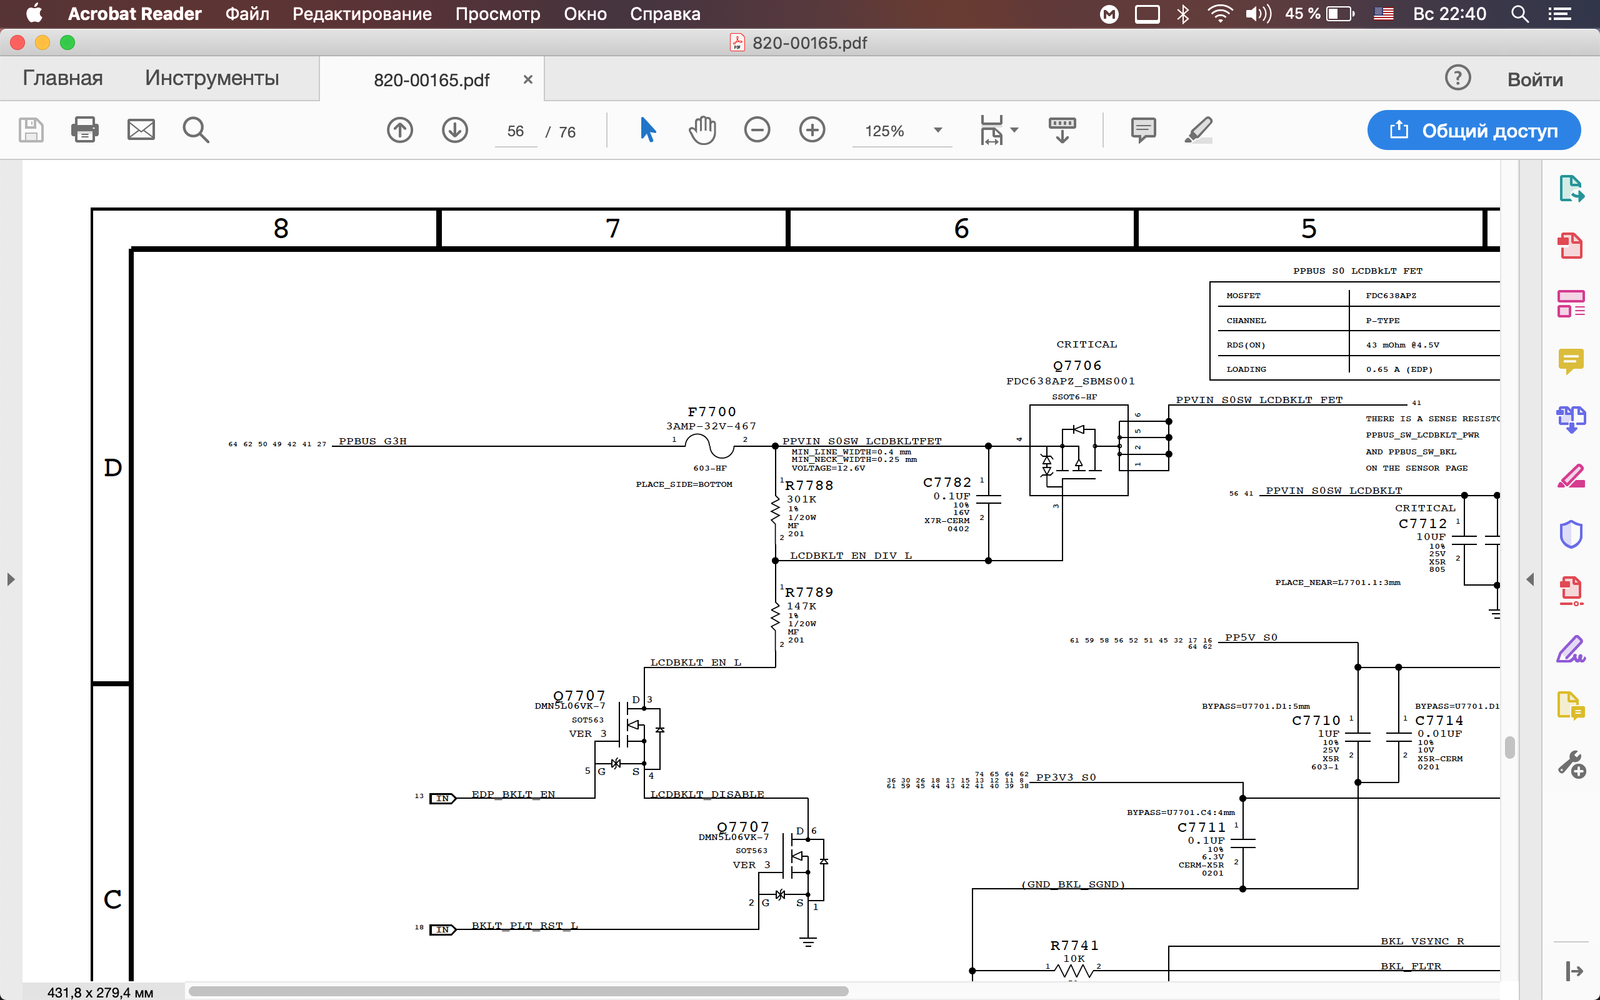Select the highlighter pen tool

coord(1198,130)
